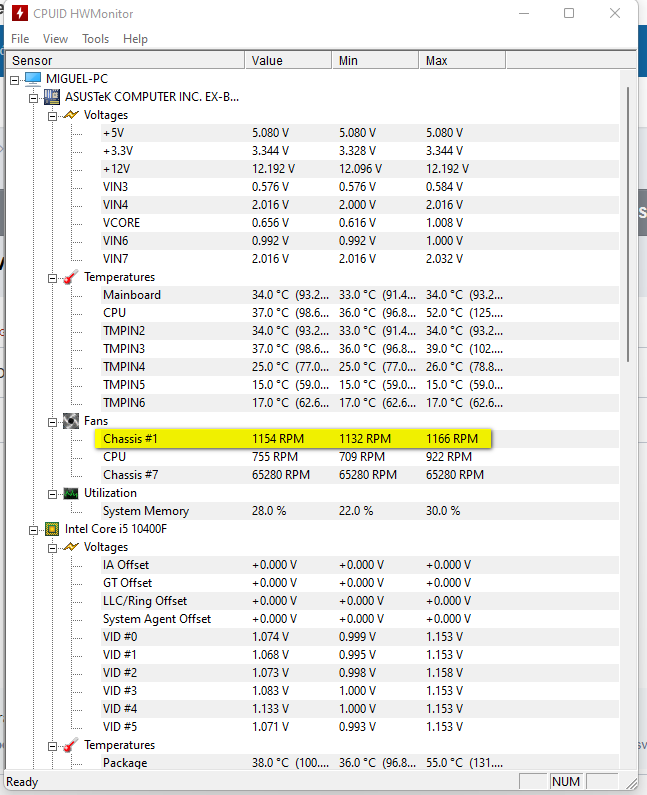Image resolution: width=647 pixels, height=795 pixels.
Task: Select the VID #3 row
Action: coord(360,691)
